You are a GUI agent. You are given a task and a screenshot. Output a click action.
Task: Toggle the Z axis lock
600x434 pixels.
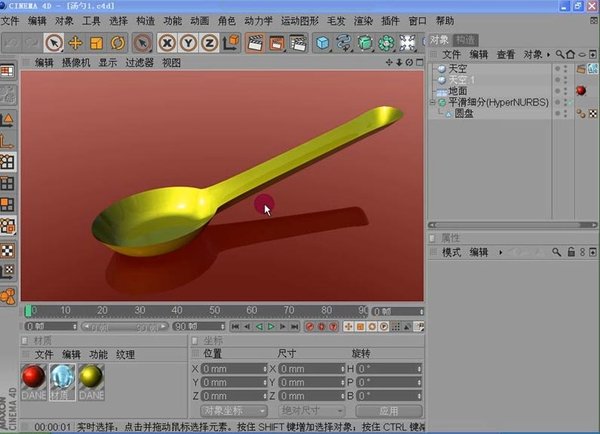(x=209, y=43)
